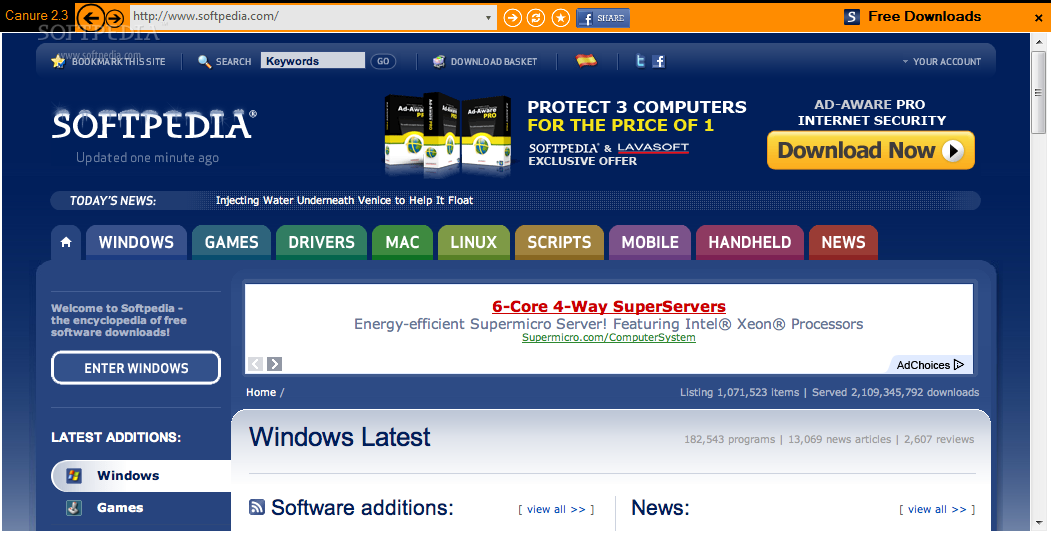Click the Softpedia logo
This screenshot has width=1051, height=537.
[x=153, y=123]
